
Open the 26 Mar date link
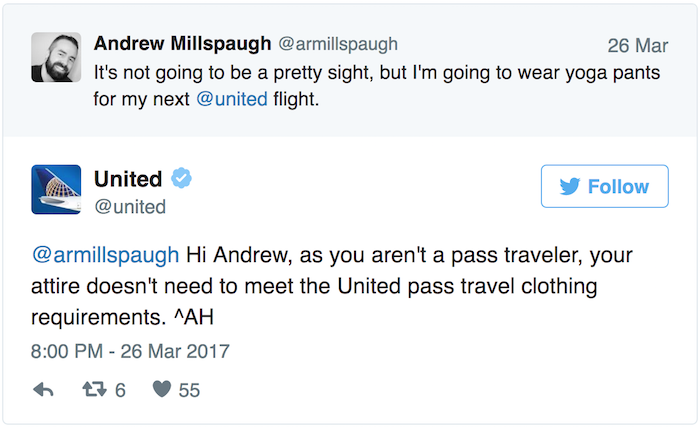pyautogui.click(x=638, y=46)
